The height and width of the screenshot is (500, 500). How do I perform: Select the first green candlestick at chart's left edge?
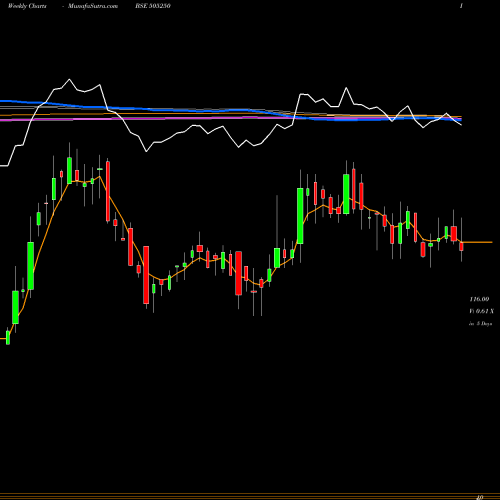click(8, 337)
